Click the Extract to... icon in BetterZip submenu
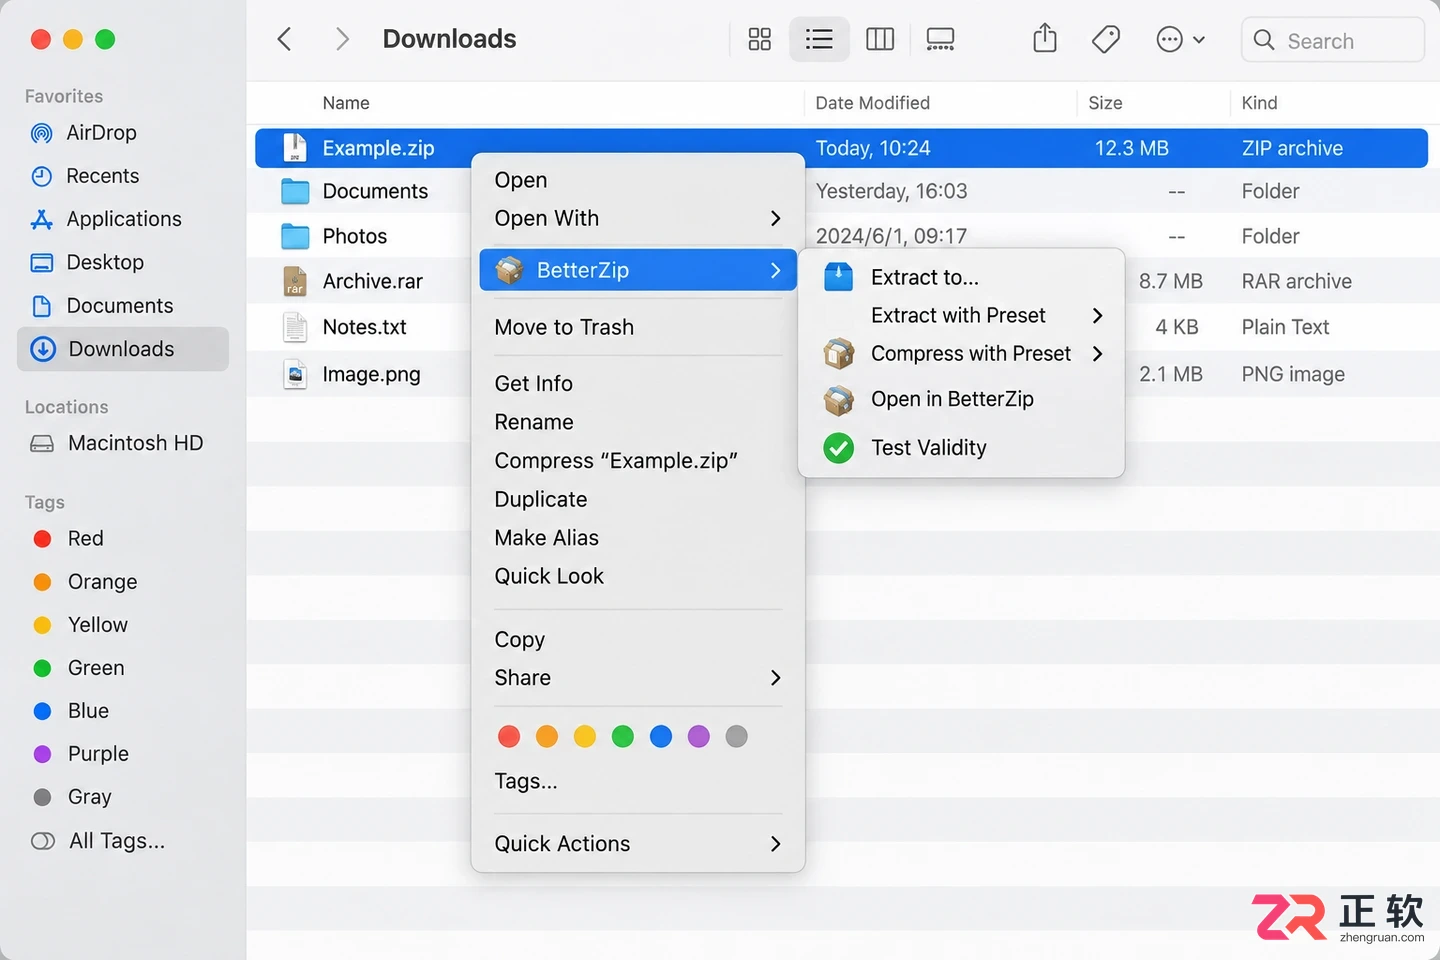 [x=838, y=277]
